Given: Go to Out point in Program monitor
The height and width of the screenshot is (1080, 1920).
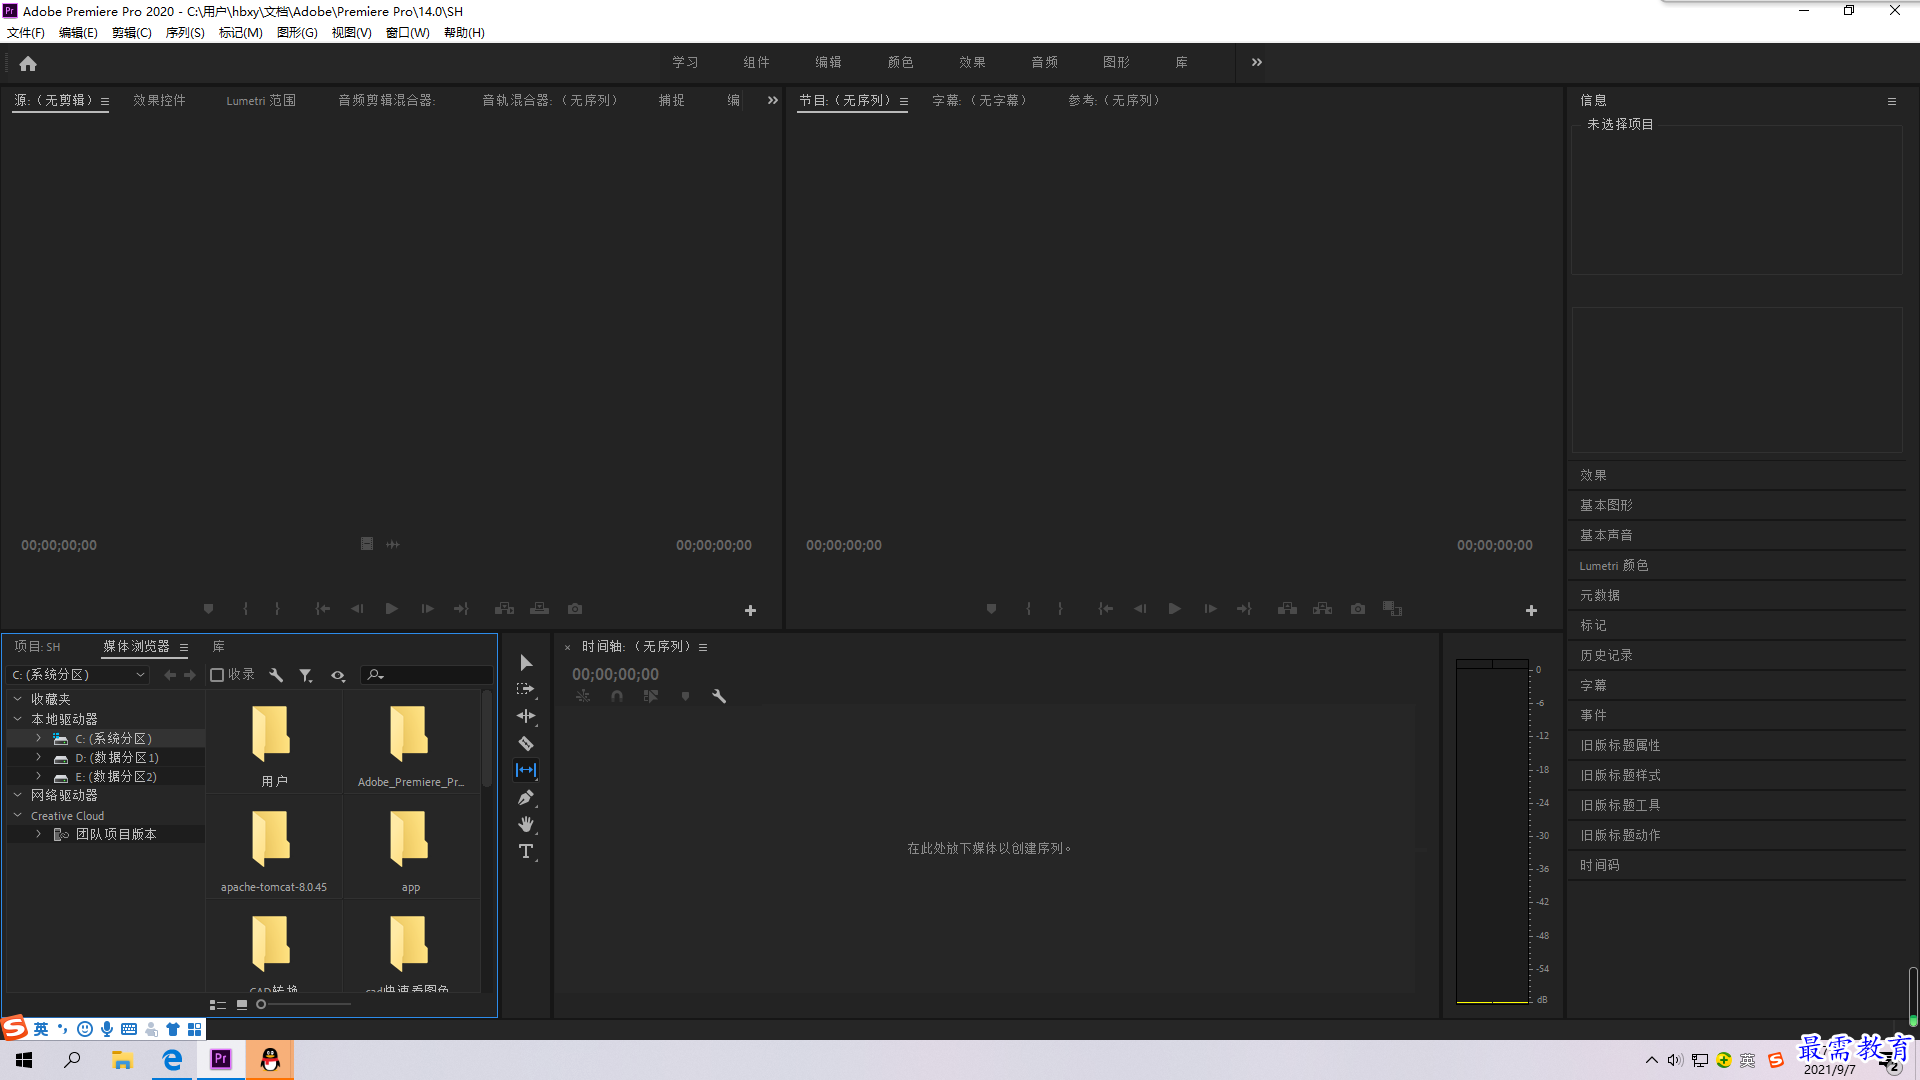Looking at the screenshot, I should [x=1244, y=608].
